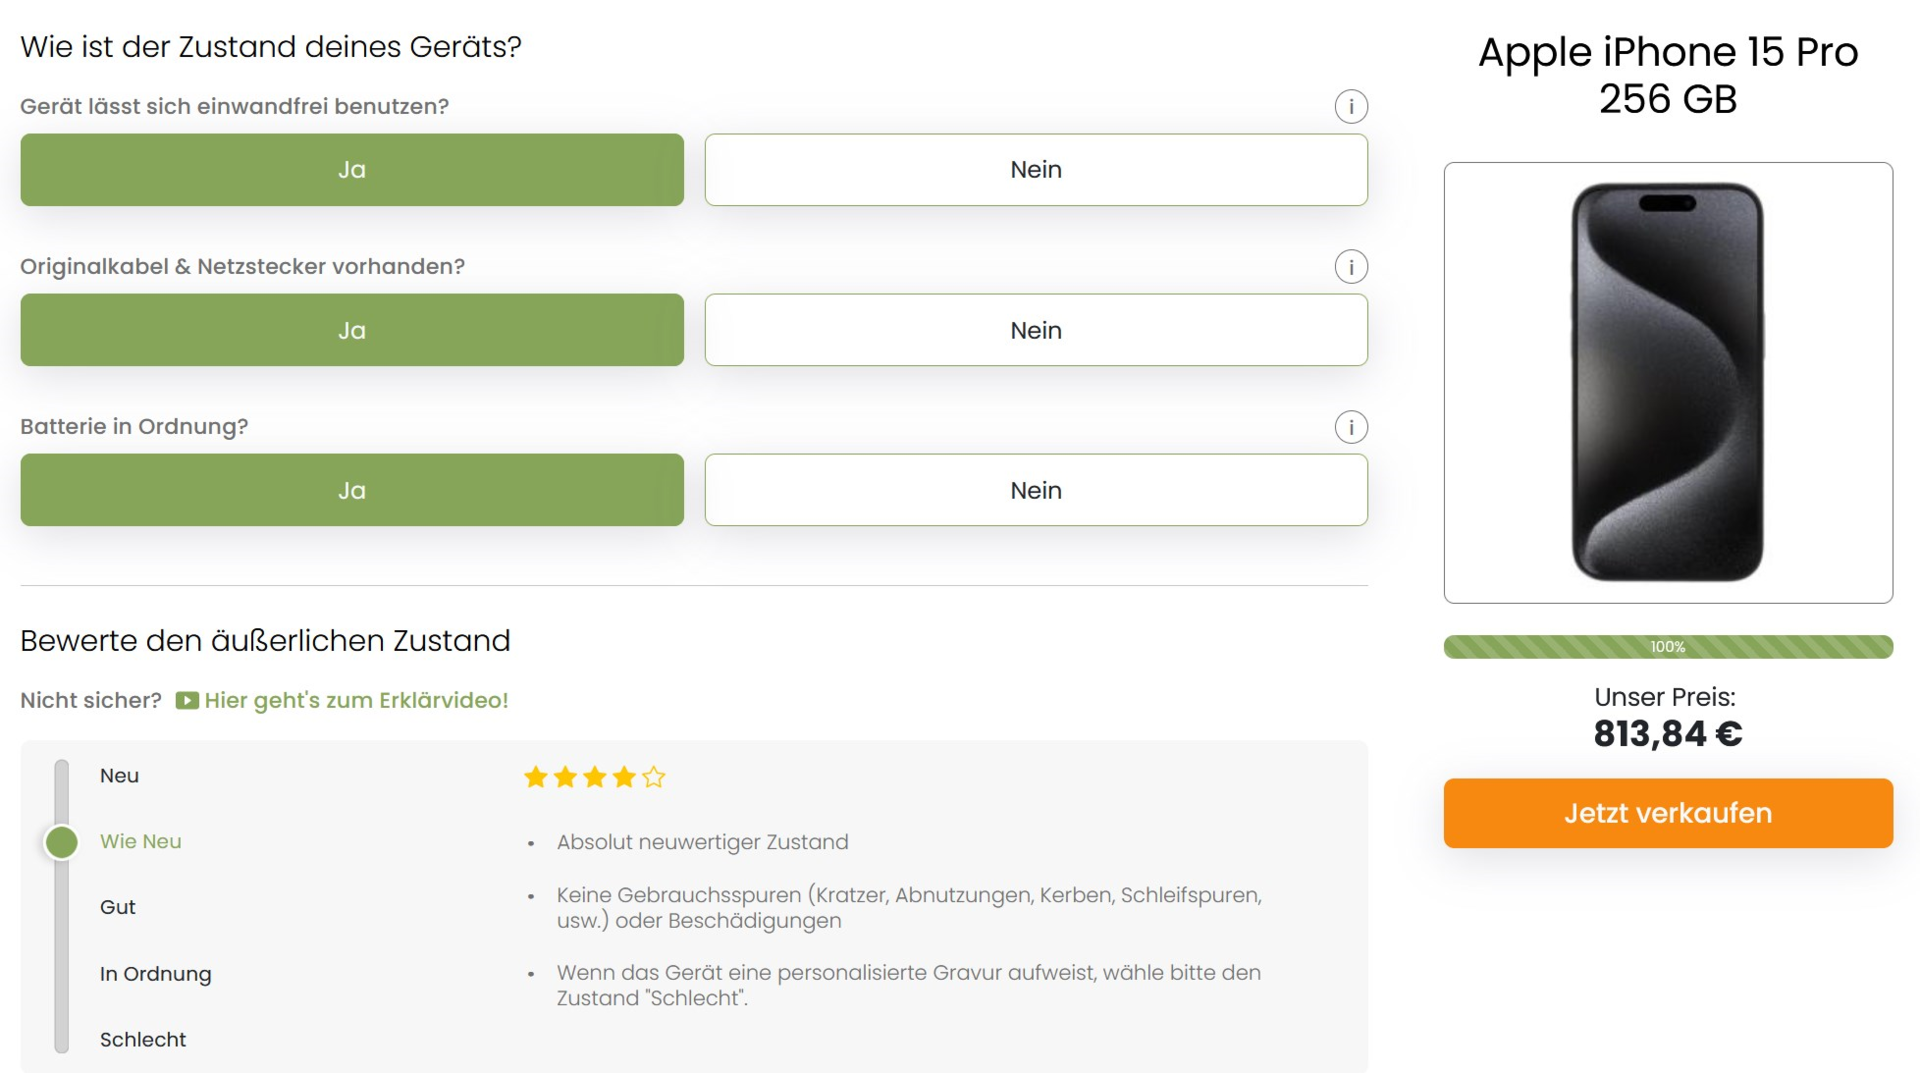Click the star rating icons
The width and height of the screenshot is (1920, 1073).
594,777
